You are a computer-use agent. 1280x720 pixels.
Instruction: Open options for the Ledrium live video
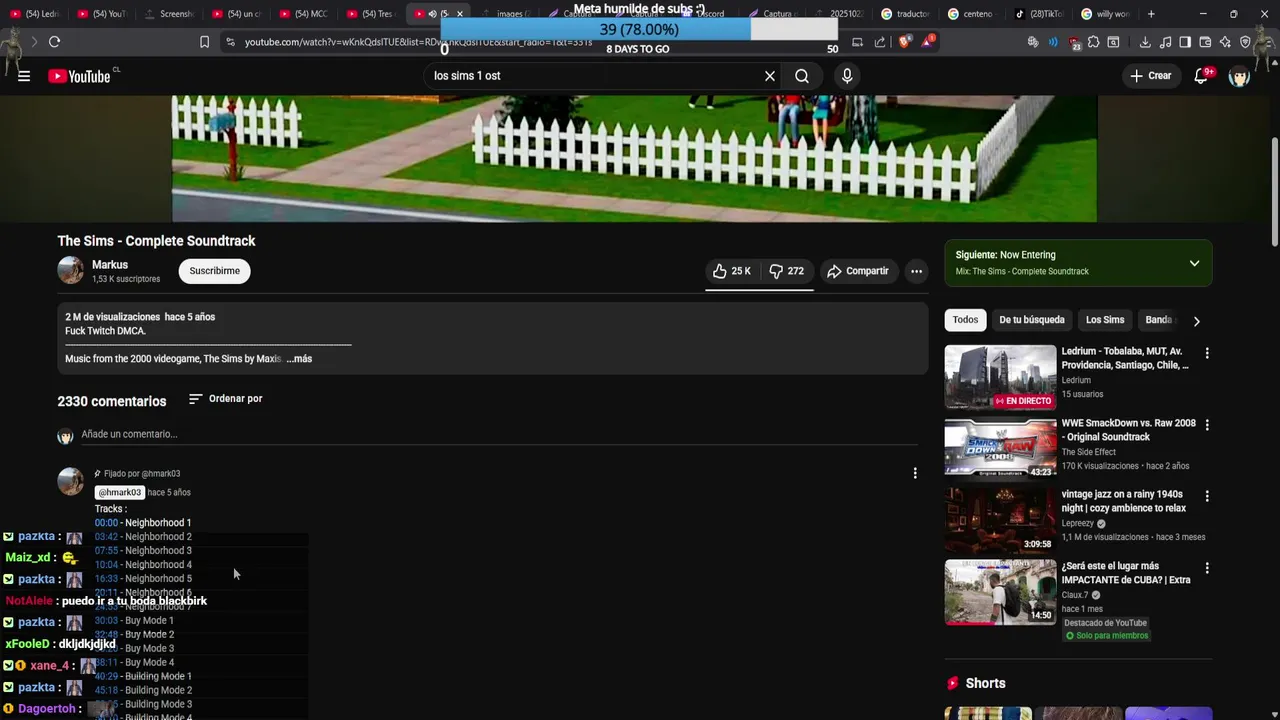point(1207,353)
